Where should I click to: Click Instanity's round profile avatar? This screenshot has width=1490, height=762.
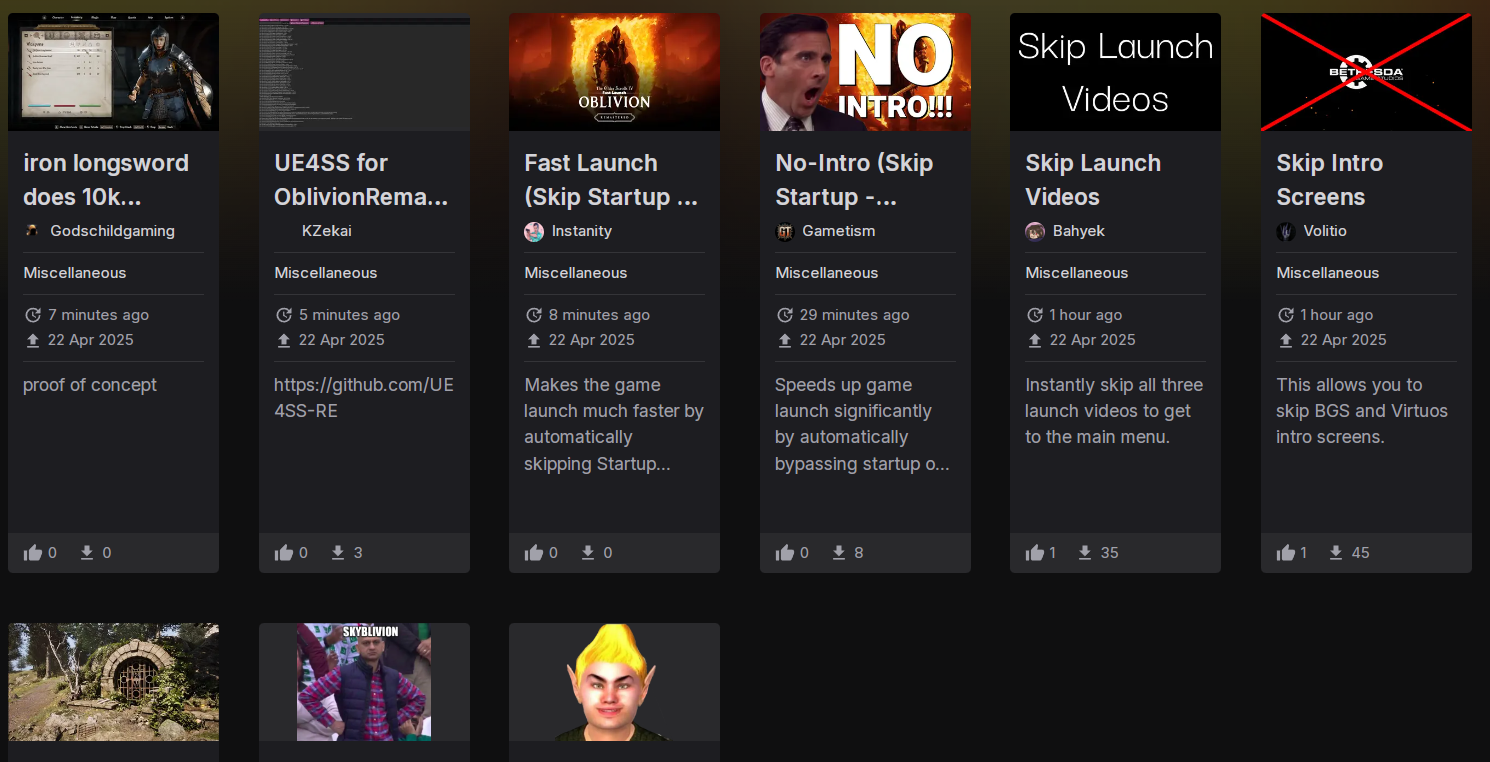point(534,231)
